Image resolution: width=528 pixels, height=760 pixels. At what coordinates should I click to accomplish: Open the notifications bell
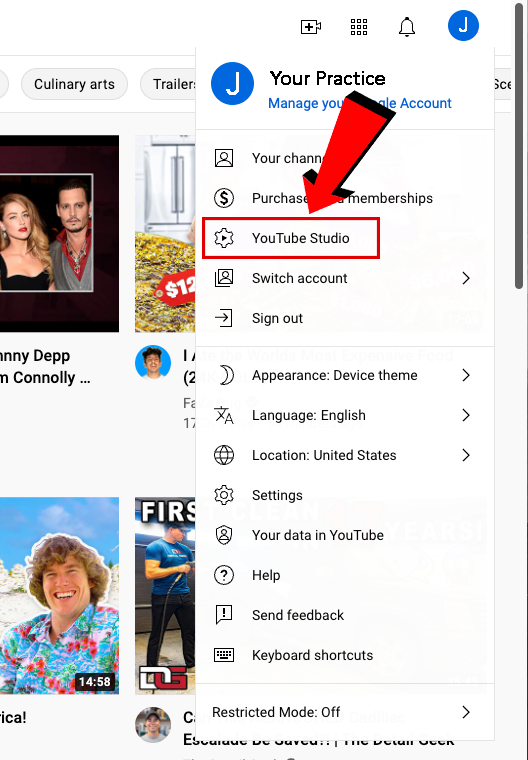(407, 27)
